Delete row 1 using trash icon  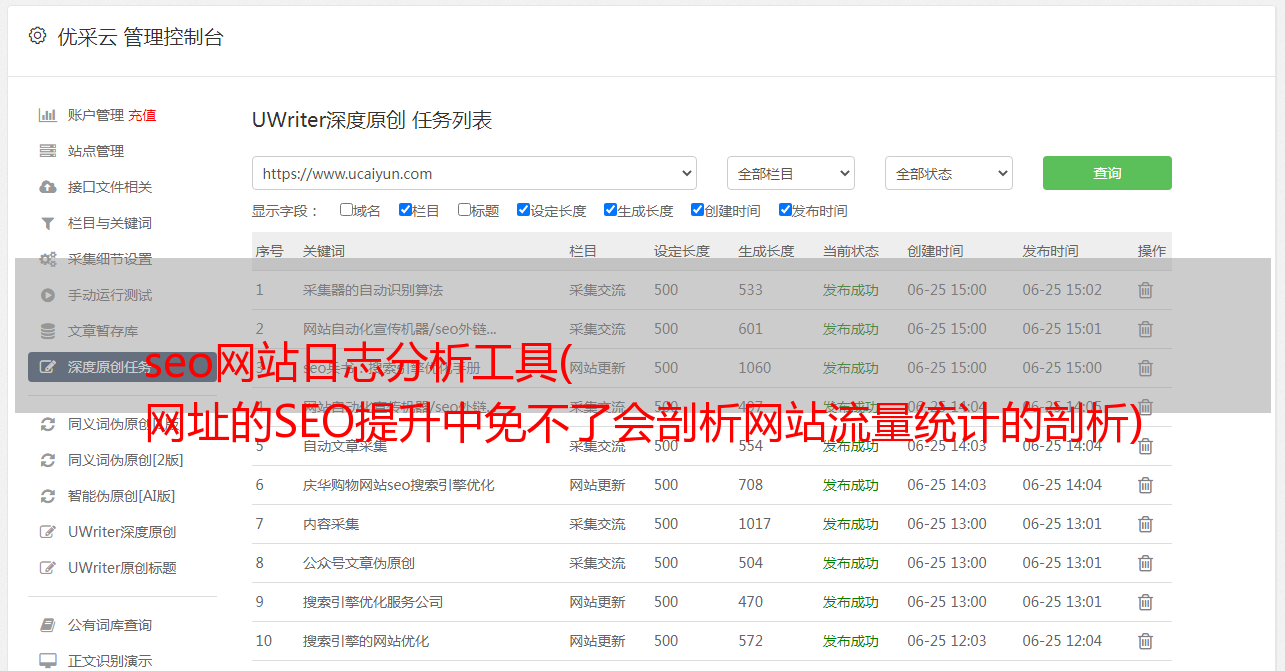pyautogui.click(x=1145, y=290)
